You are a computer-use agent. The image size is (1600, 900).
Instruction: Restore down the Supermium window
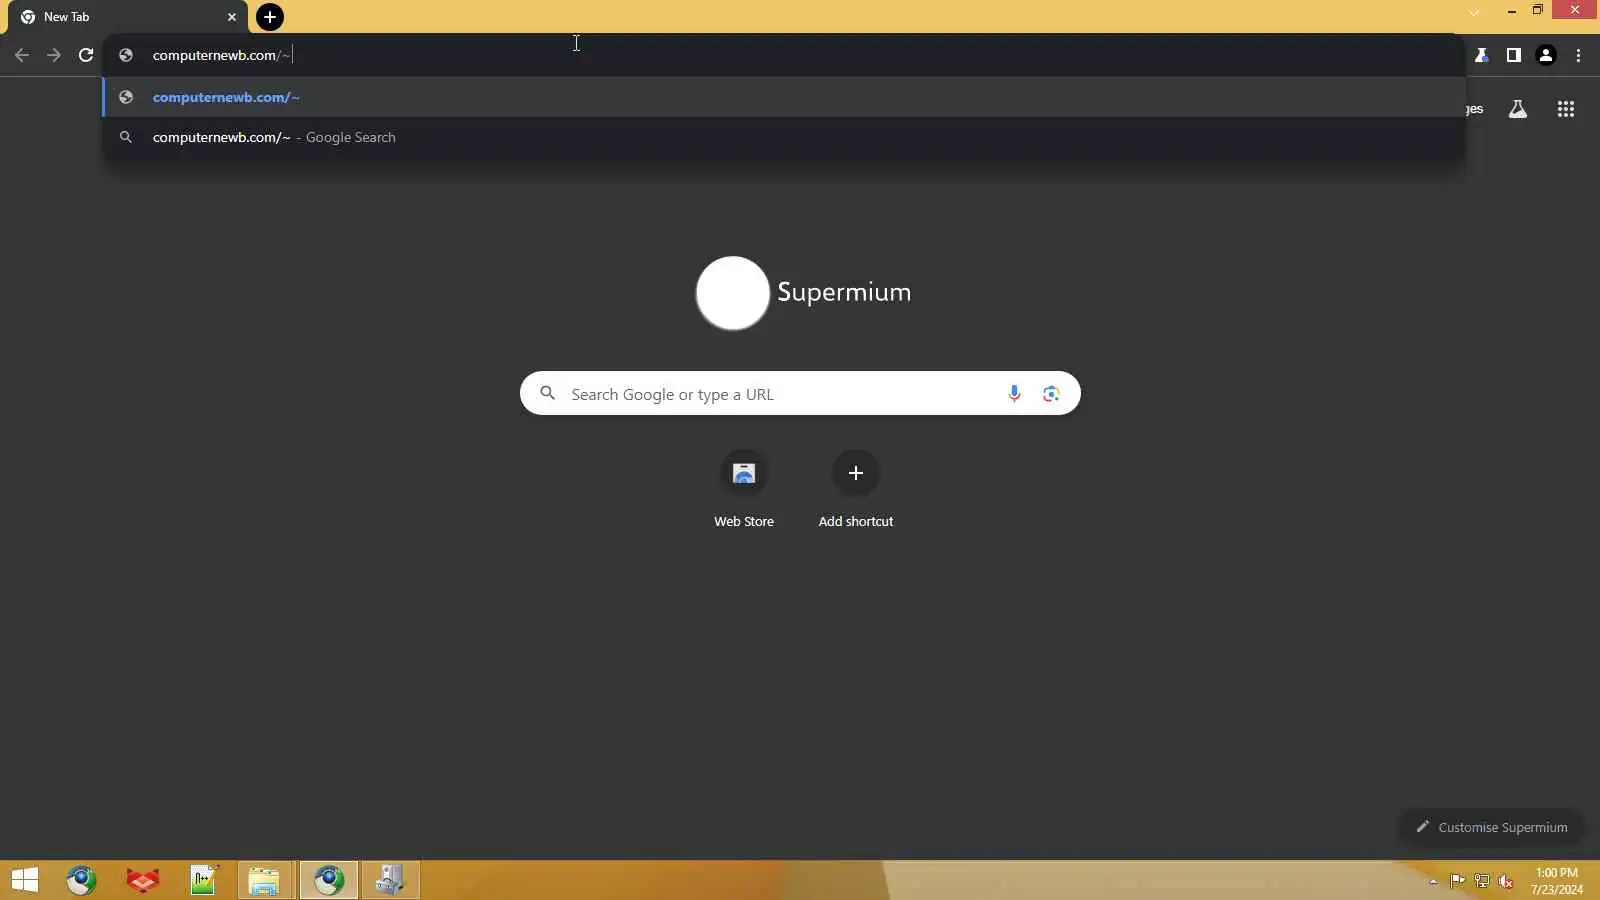pyautogui.click(x=1538, y=10)
